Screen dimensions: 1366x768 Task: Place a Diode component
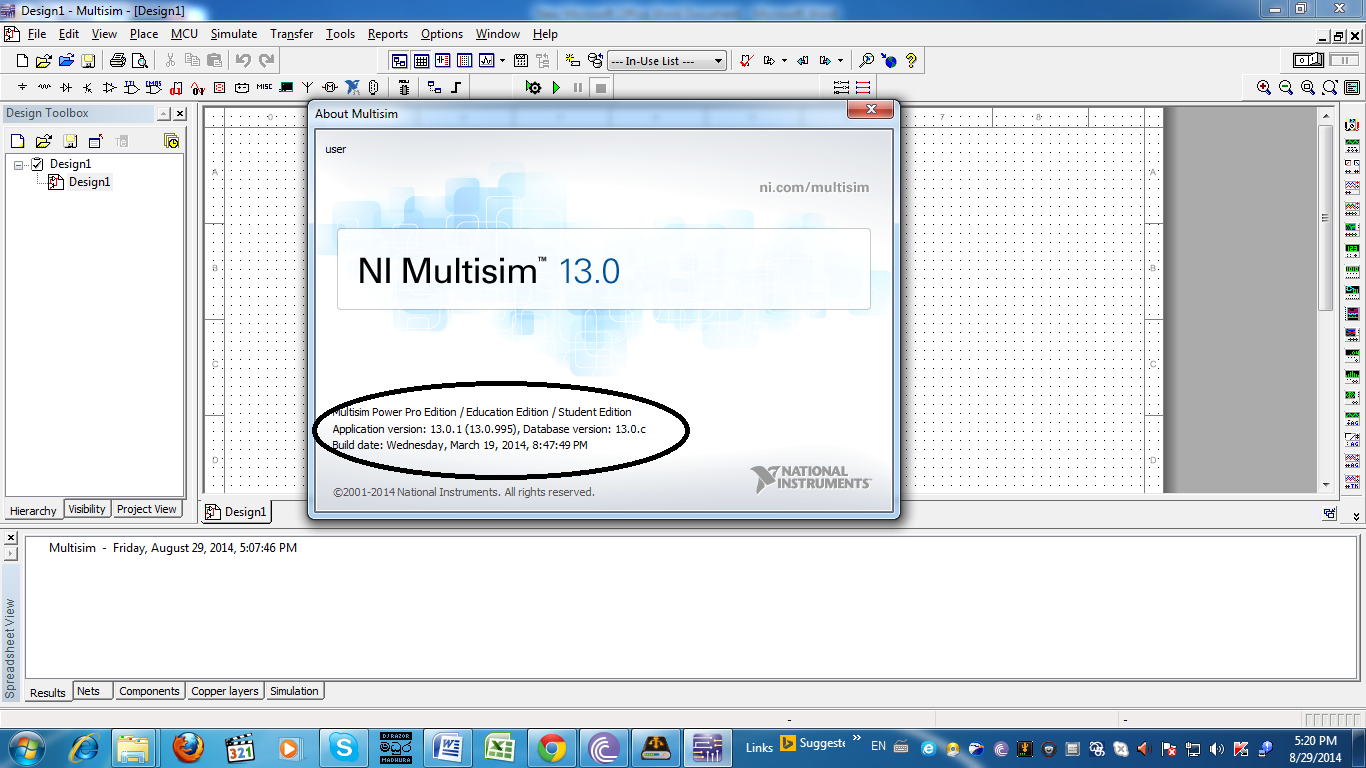click(66, 88)
